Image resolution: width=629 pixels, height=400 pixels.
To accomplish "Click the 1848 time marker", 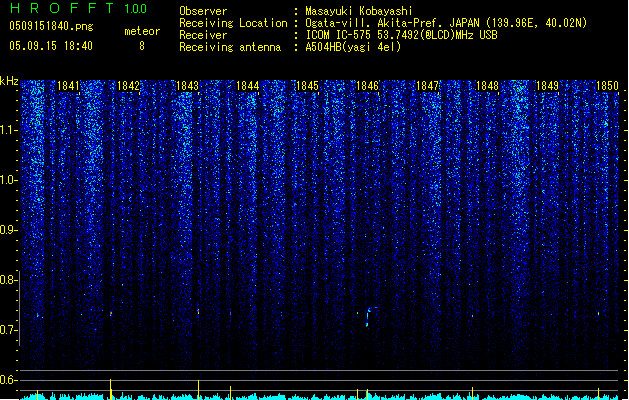I will click(487, 86).
